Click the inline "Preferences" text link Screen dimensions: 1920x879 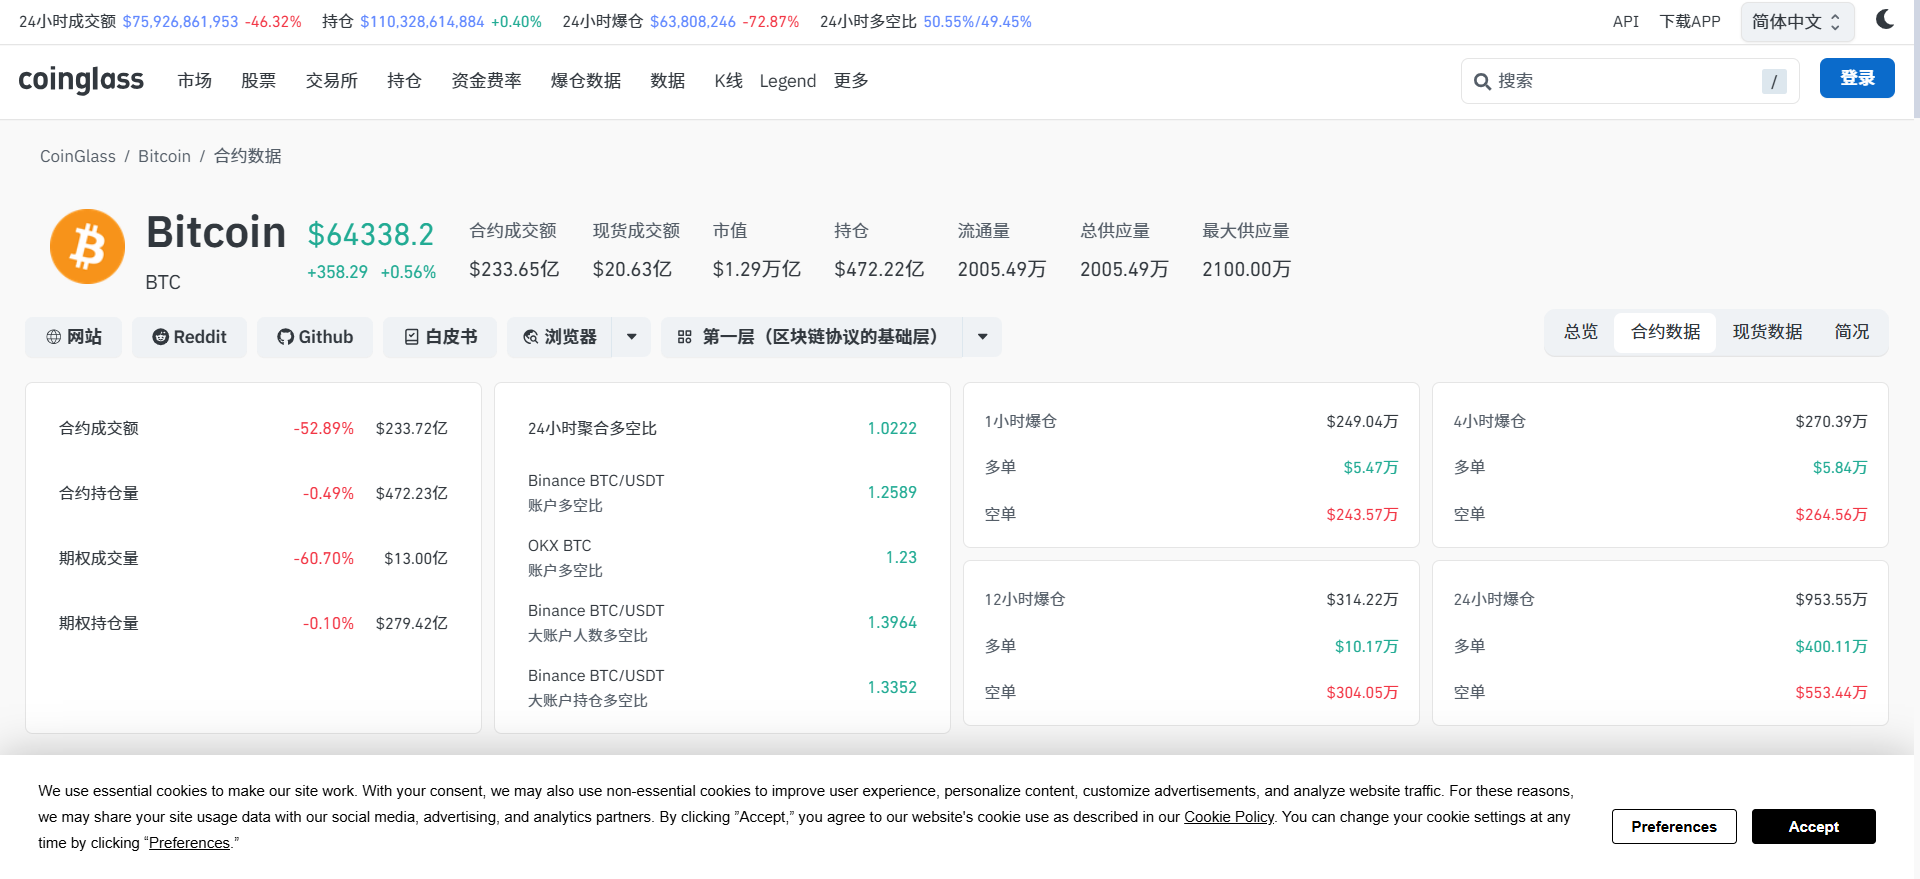click(x=189, y=843)
